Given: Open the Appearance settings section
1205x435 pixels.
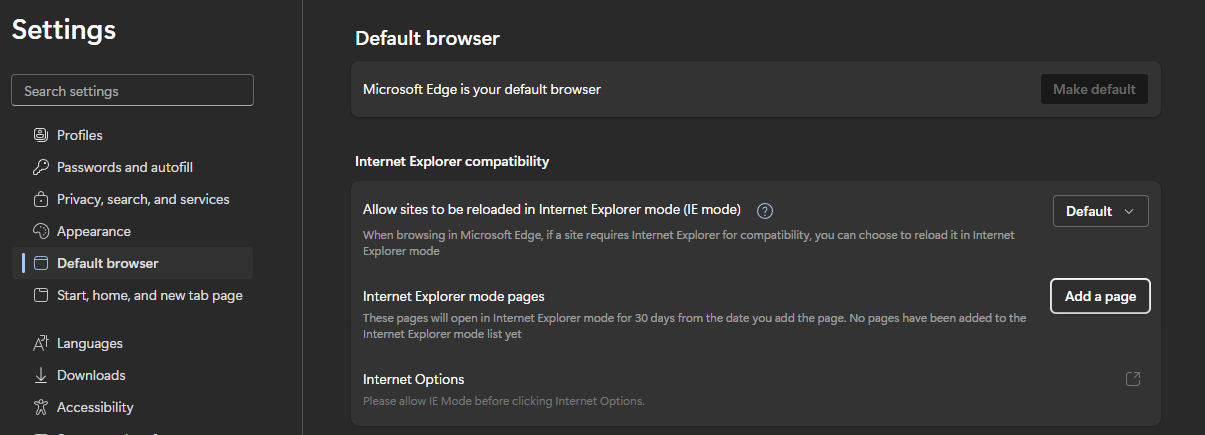Looking at the screenshot, I should coord(94,231).
